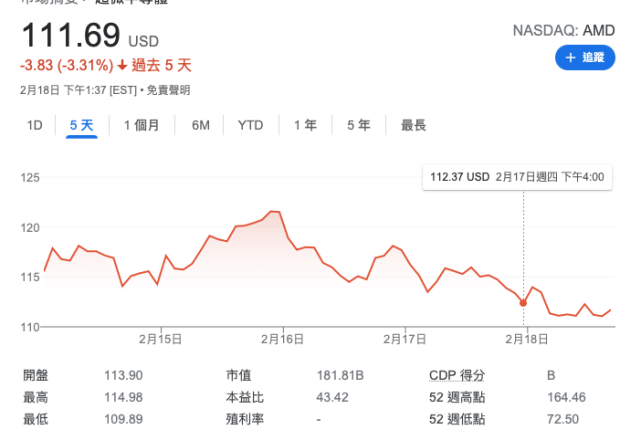The width and height of the screenshot is (641, 440).
Task: Click the plus icon in 追蹤 button
Action: pos(570,58)
